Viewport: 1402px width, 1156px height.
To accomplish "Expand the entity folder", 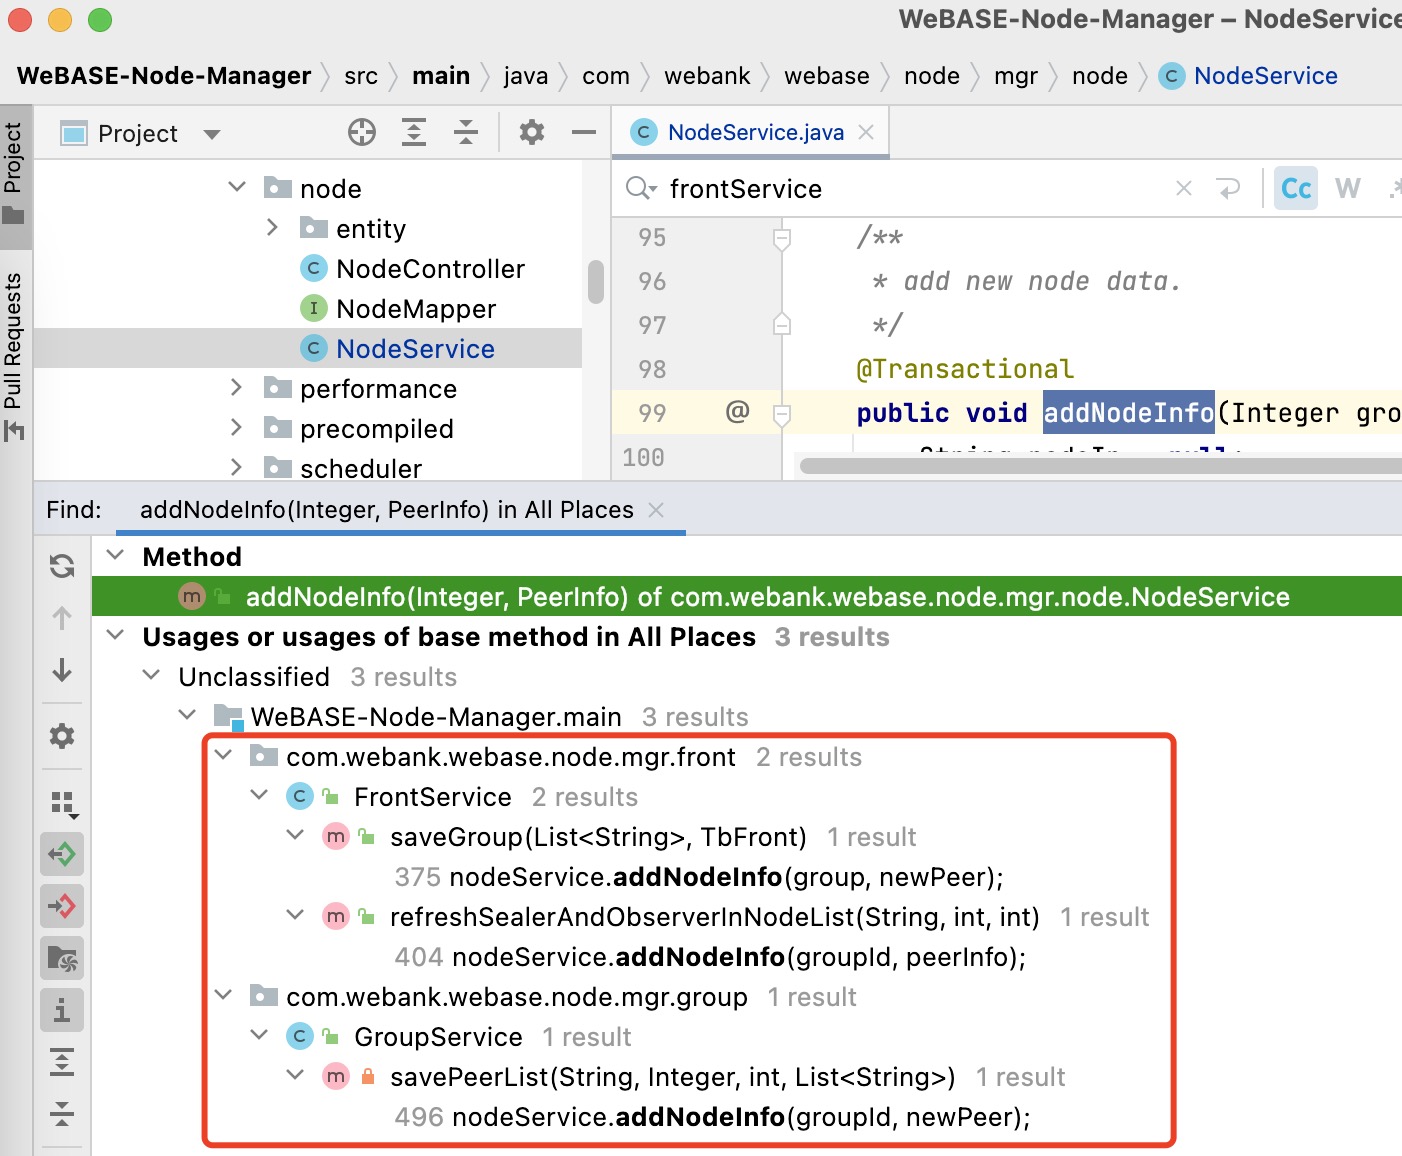I will click(273, 228).
